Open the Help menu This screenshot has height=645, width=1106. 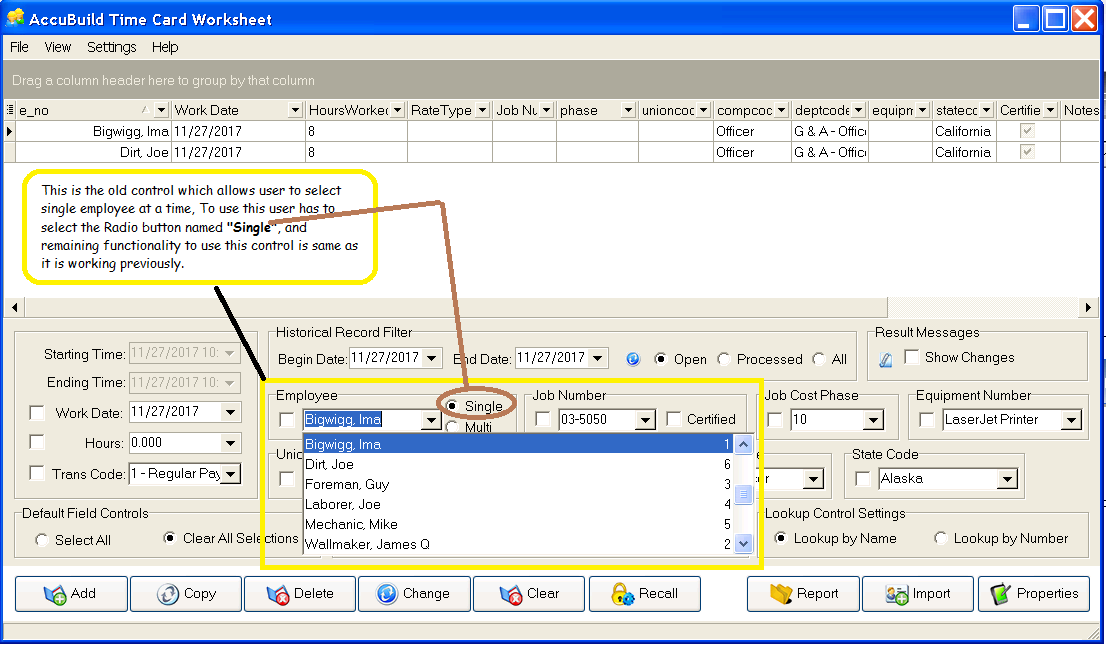point(165,47)
